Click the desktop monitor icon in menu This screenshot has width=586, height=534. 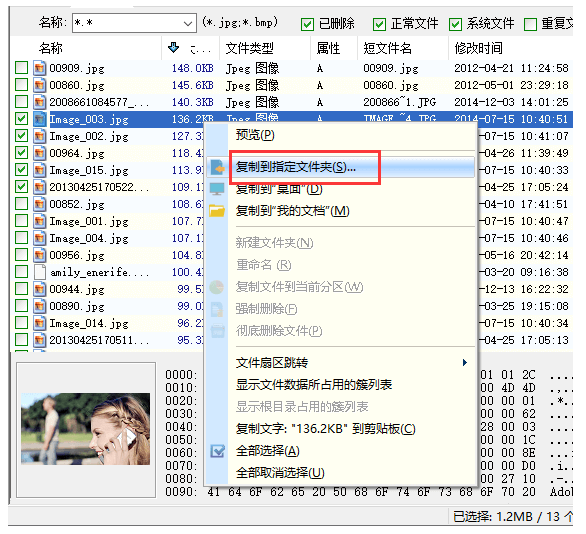pyautogui.click(x=217, y=189)
